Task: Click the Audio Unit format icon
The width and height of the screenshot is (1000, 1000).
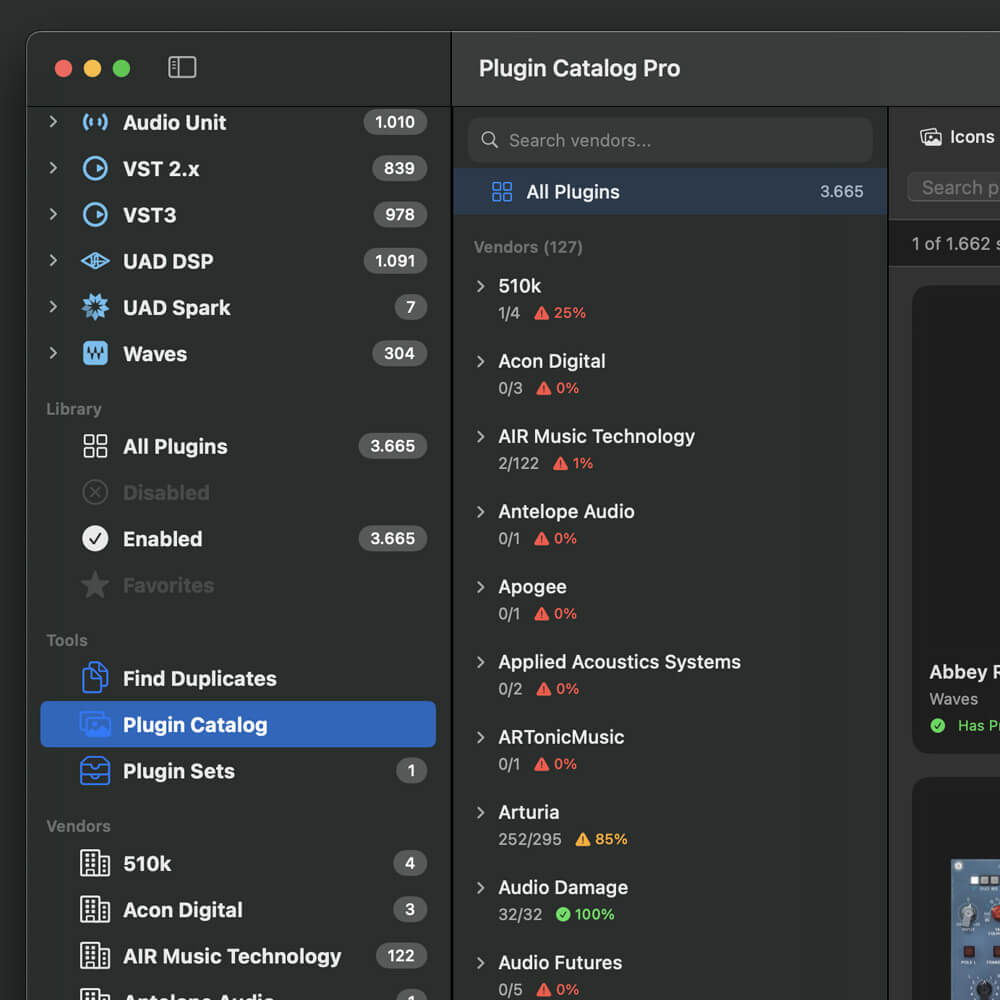Action: [95, 122]
